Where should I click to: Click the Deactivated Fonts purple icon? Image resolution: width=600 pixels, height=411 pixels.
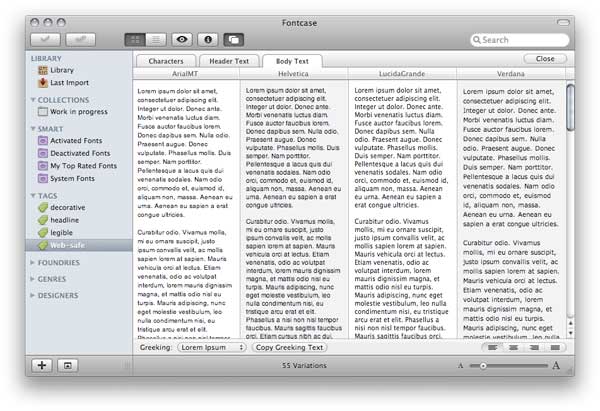pos(43,153)
